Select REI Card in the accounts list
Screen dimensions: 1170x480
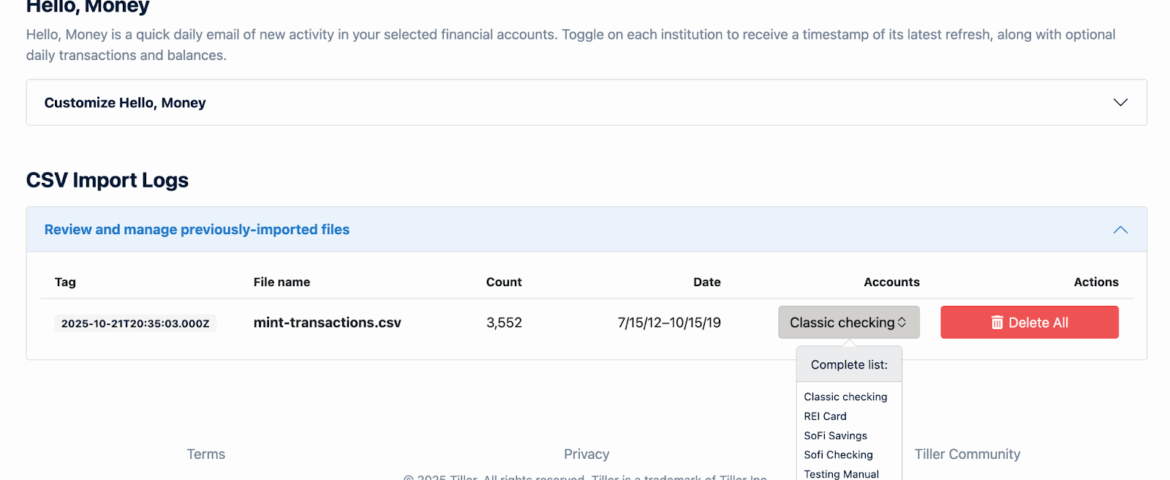[825, 416]
